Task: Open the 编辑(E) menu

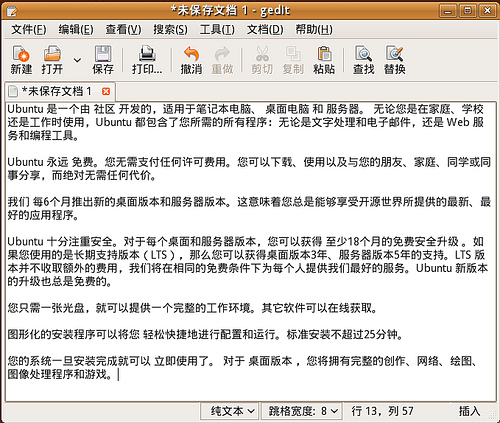Action: click(x=76, y=30)
